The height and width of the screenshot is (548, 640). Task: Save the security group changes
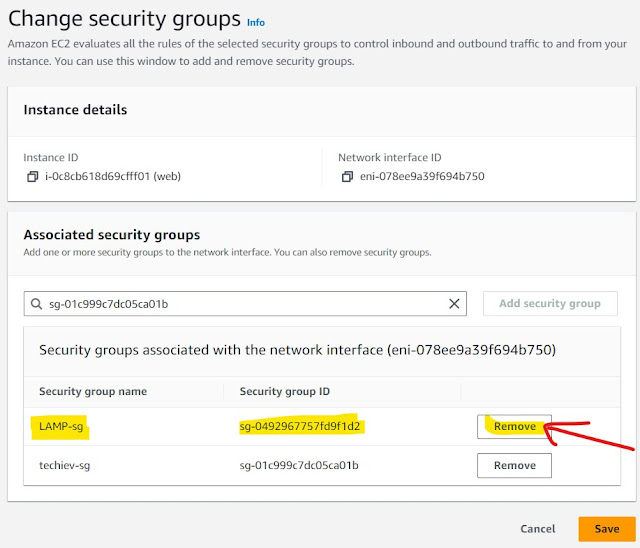coord(606,529)
